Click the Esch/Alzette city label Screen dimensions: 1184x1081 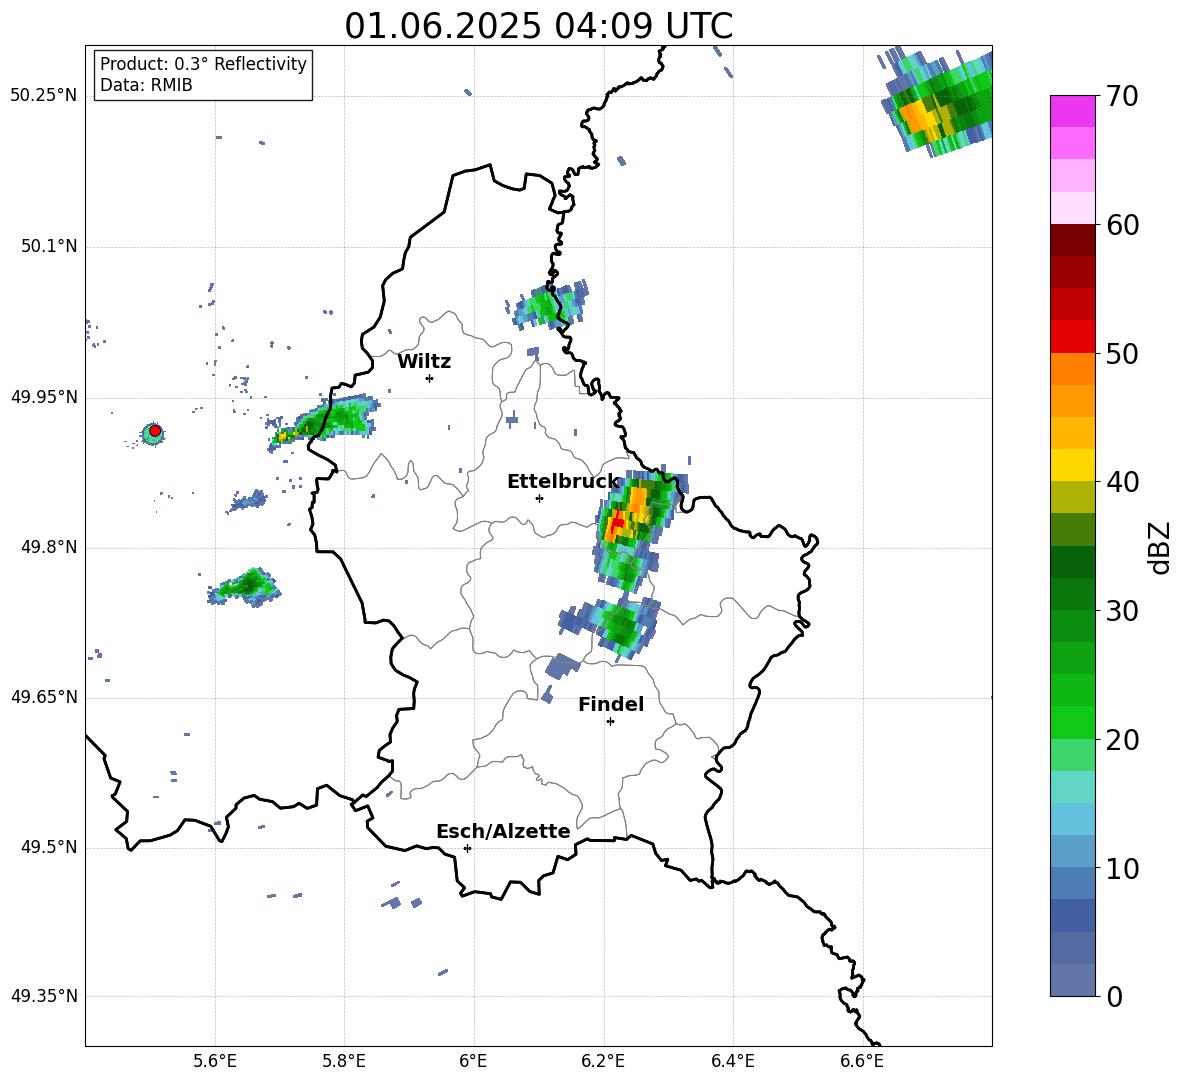[x=503, y=832]
